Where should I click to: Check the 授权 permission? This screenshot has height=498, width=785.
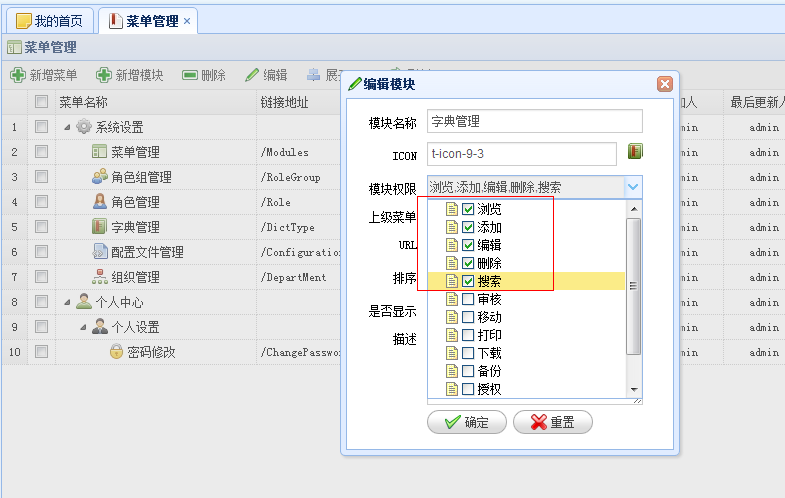(468, 389)
